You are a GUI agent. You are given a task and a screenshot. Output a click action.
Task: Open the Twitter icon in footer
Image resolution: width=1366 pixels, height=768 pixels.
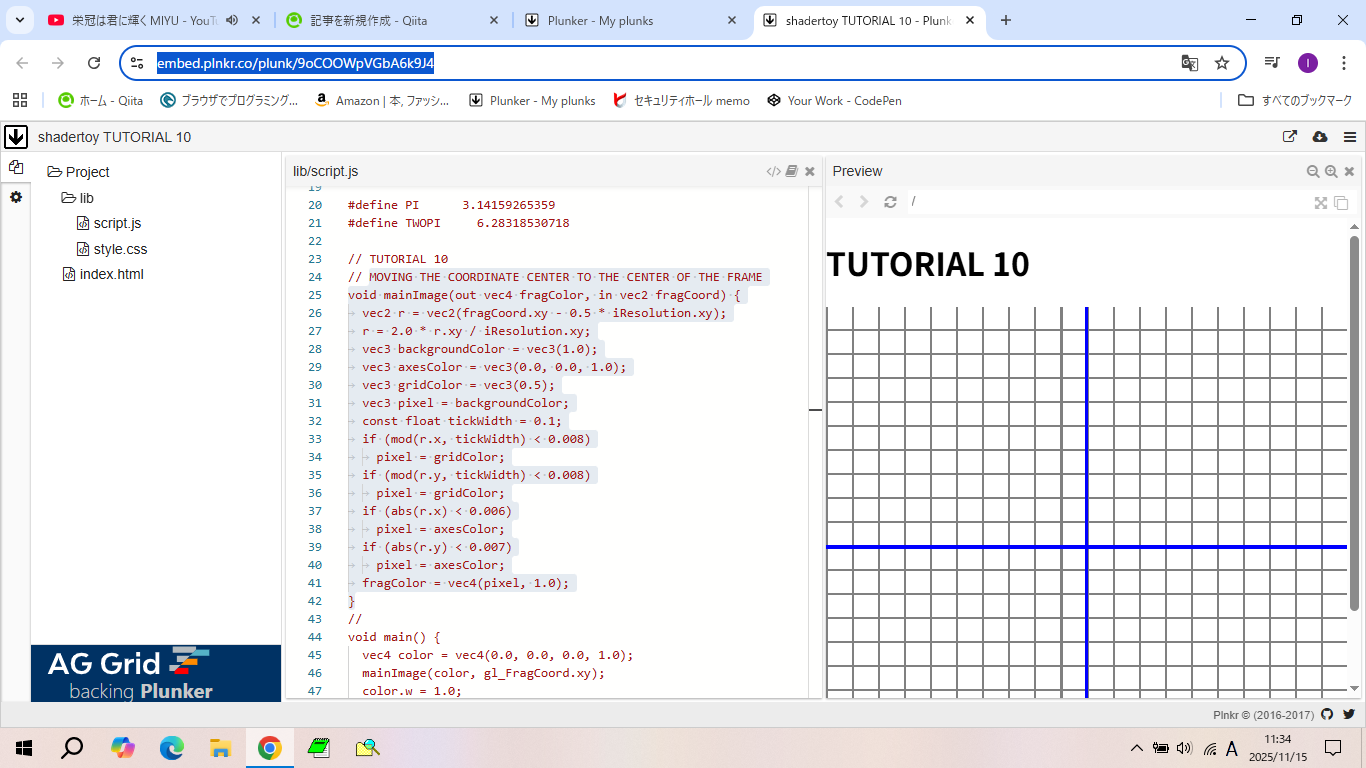pyautogui.click(x=1348, y=714)
